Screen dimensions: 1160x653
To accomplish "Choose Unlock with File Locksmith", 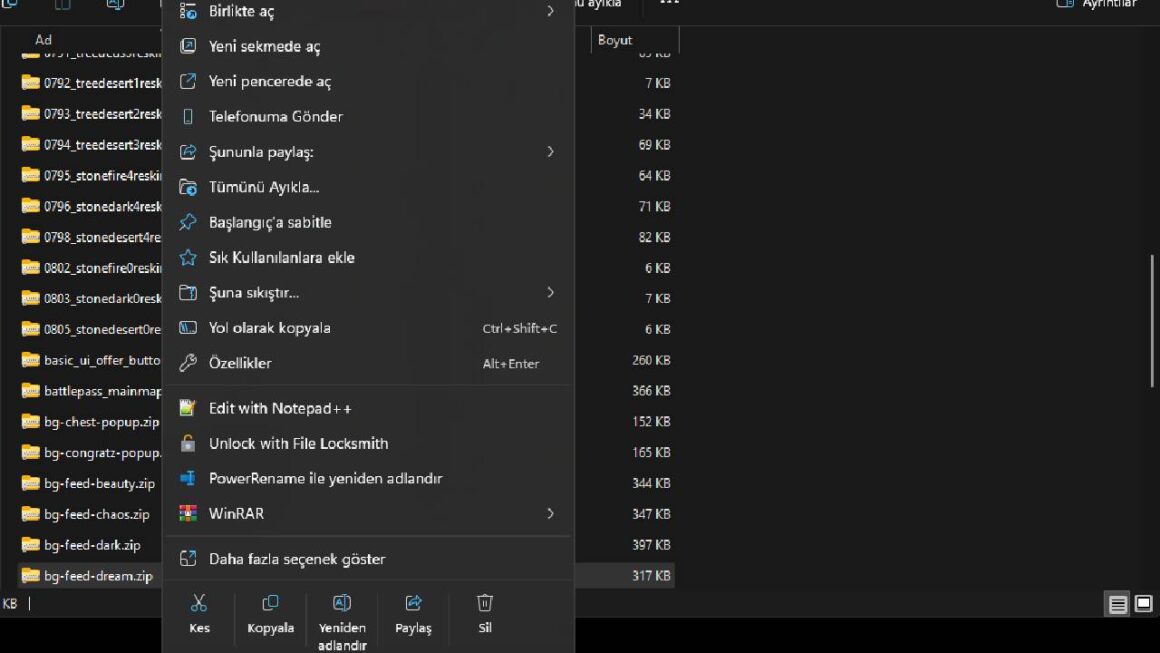I will pyautogui.click(x=368, y=443).
